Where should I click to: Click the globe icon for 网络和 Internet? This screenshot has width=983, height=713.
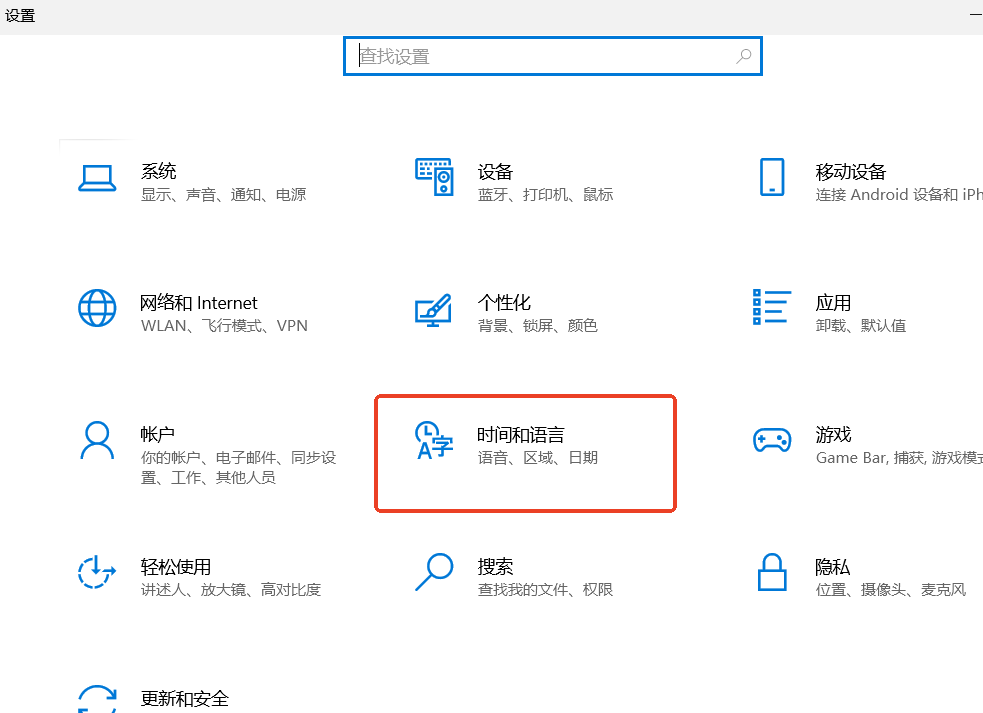click(97, 308)
